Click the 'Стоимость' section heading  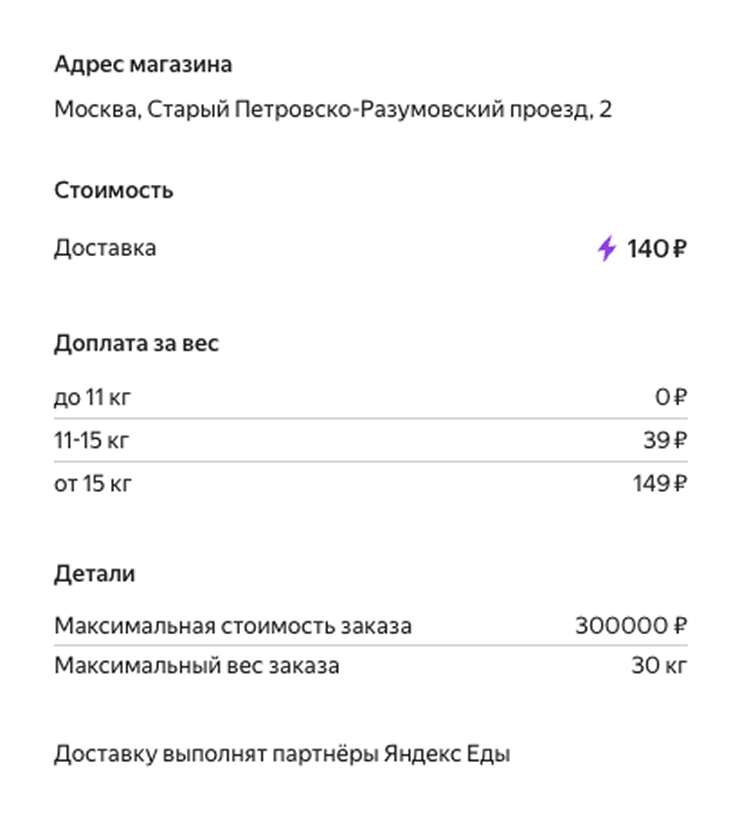[114, 190]
